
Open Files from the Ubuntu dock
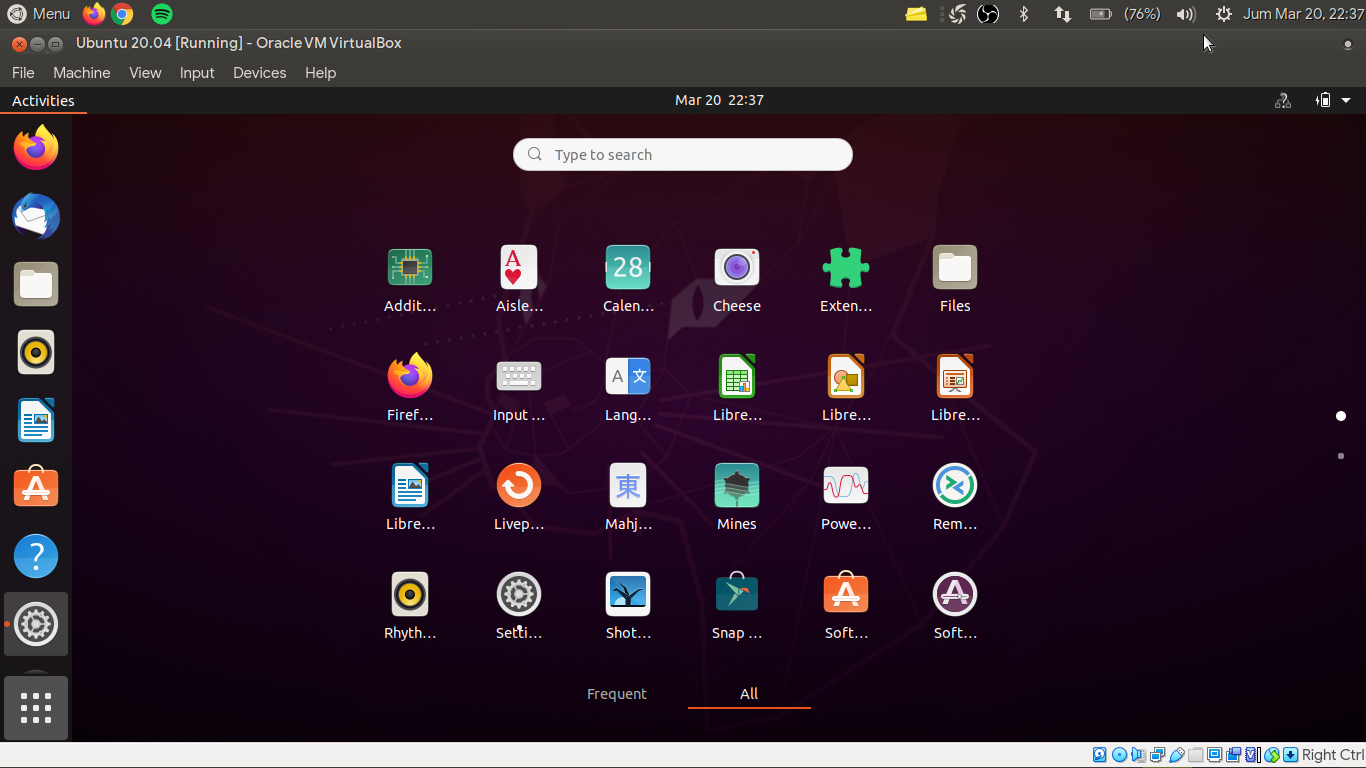(36, 284)
